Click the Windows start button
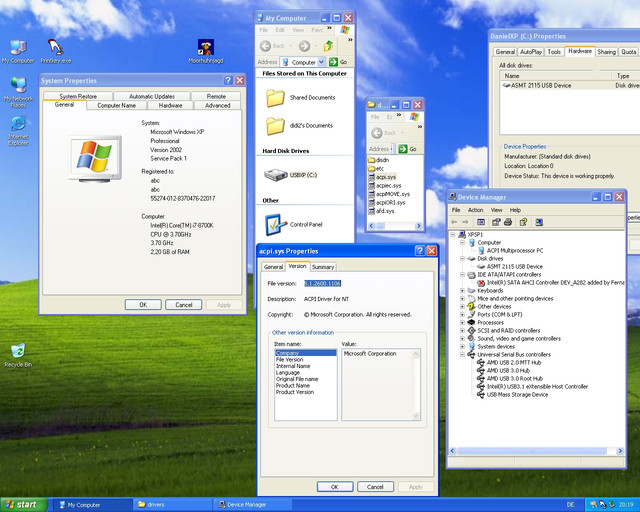640x512 pixels. [24, 505]
